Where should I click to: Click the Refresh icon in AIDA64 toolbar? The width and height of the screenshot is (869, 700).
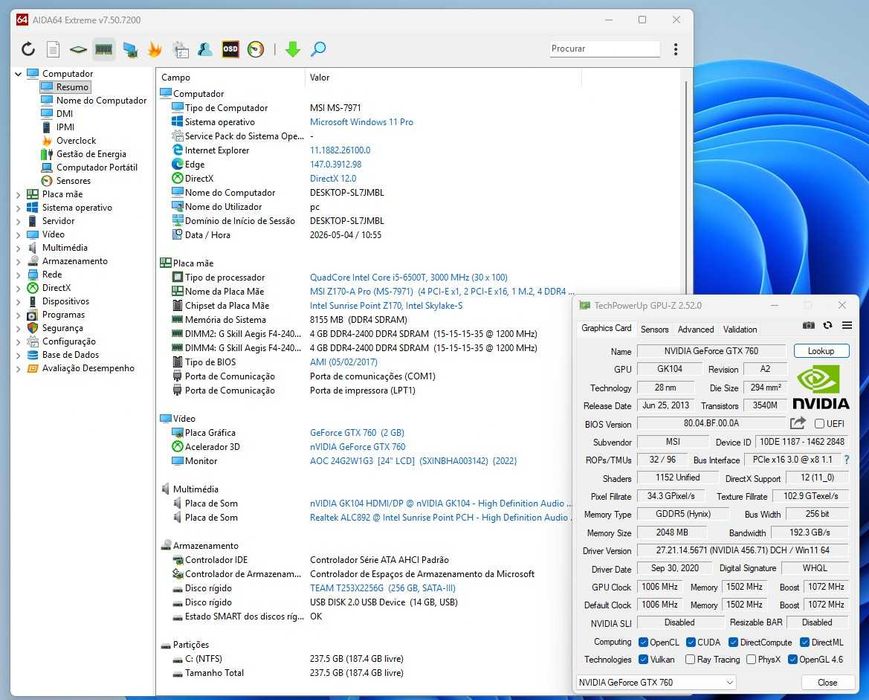click(x=28, y=49)
